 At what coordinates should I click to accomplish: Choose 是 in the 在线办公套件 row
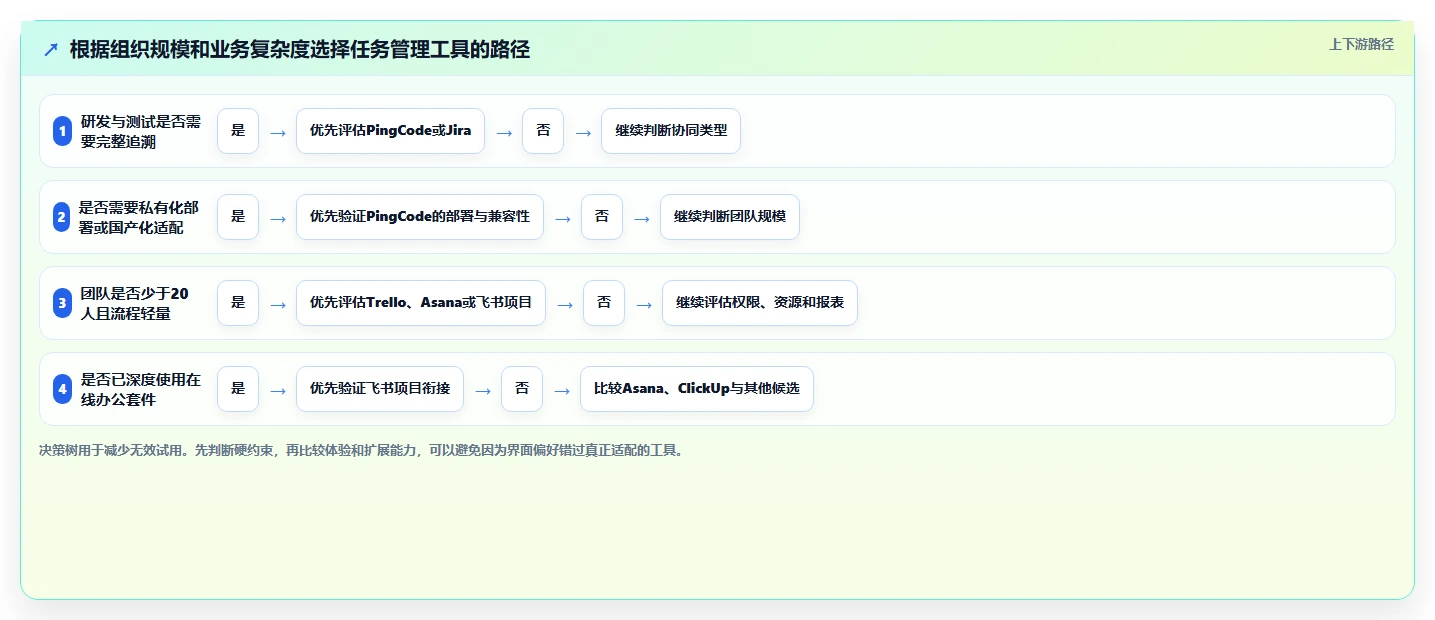pos(238,389)
